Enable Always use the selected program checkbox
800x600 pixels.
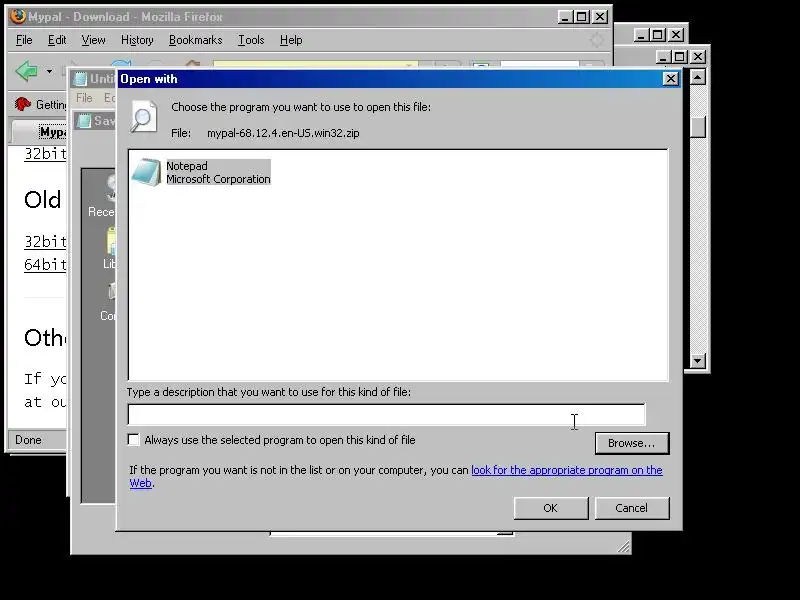pyautogui.click(x=134, y=440)
